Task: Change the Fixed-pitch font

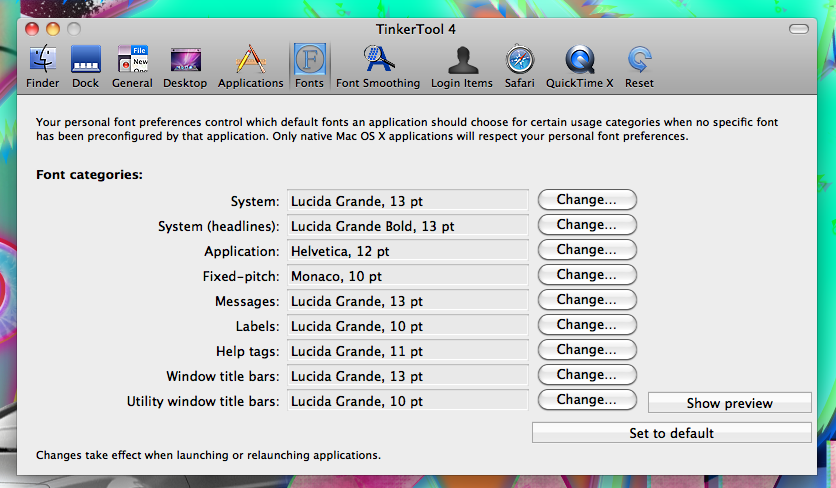Action: (587, 275)
